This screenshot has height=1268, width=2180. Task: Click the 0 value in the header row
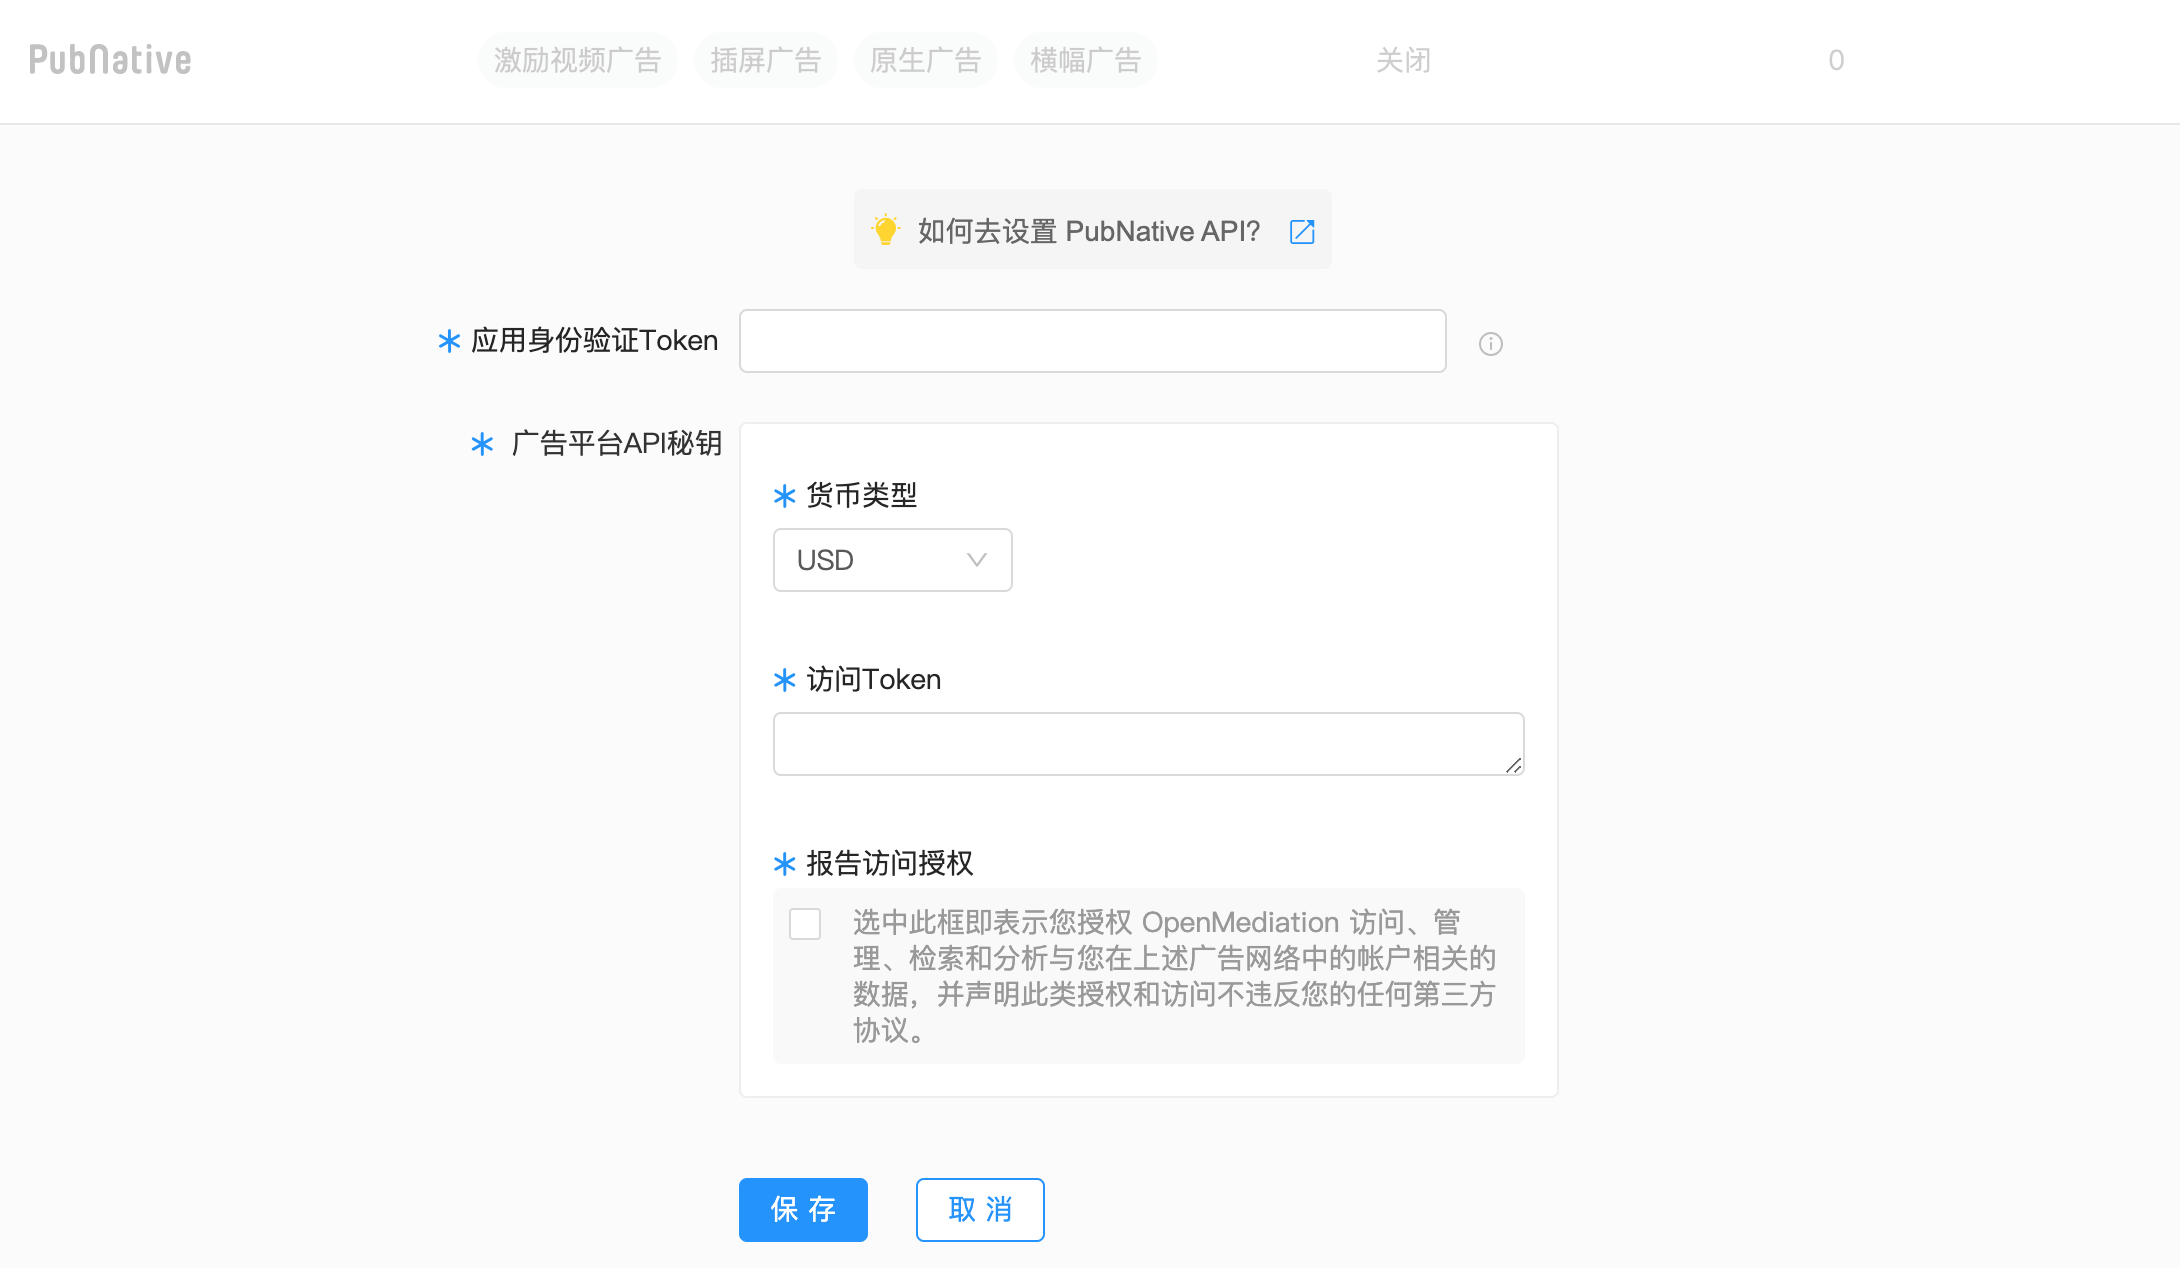[1836, 60]
